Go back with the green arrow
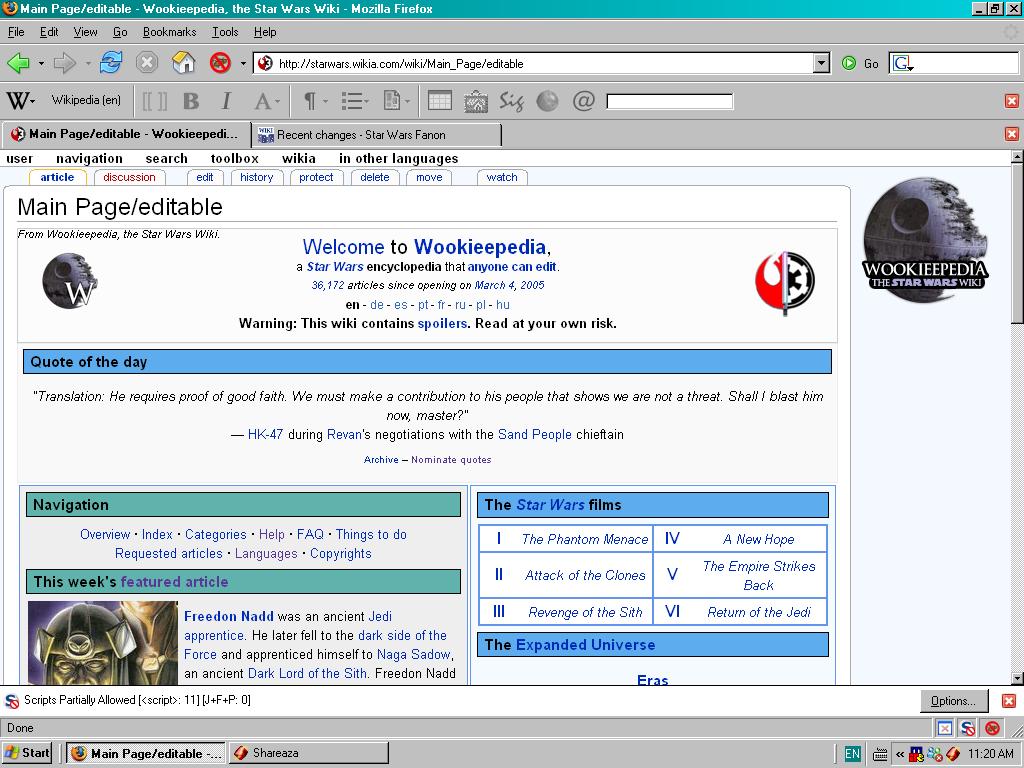Screen dimensions: 1024x768 coord(18,63)
